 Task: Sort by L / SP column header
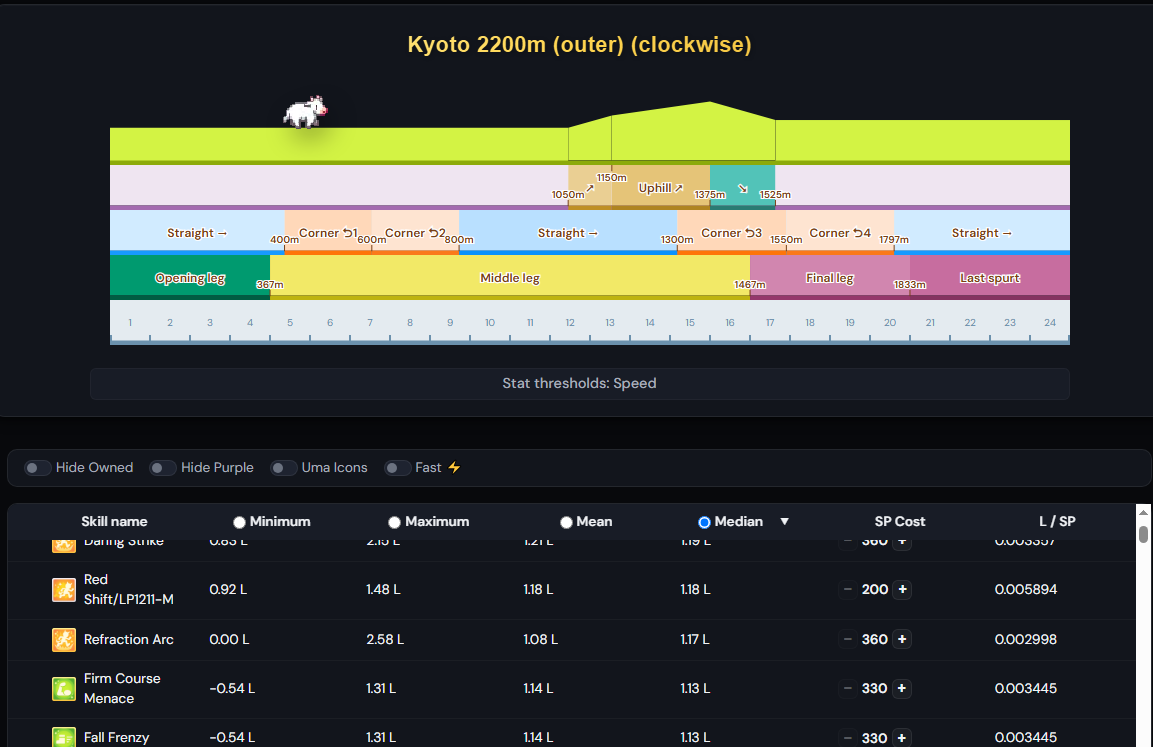pyautogui.click(x=1057, y=521)
